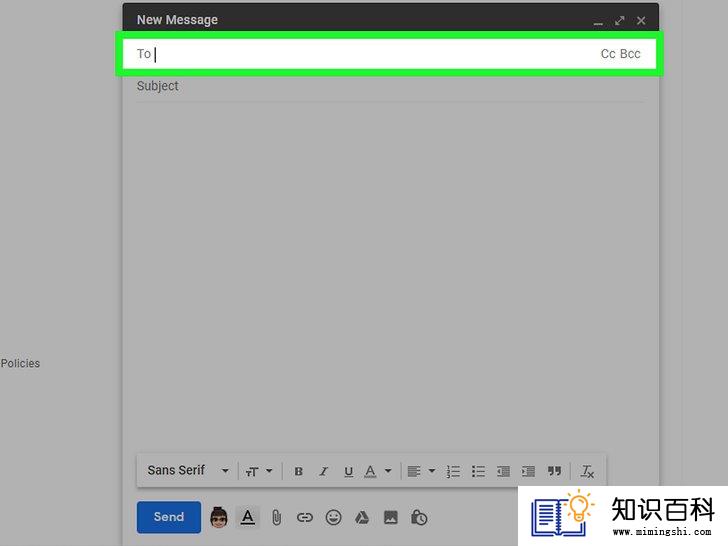The height and width of the screenshot is (546, 728).
Task: Open the text color dropdown arrow
Action: pos(388,471)
